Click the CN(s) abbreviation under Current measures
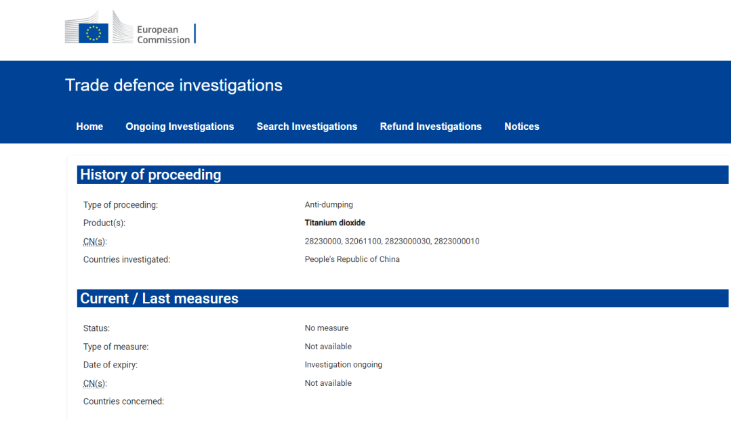731x442 pixels. [95, 383]
